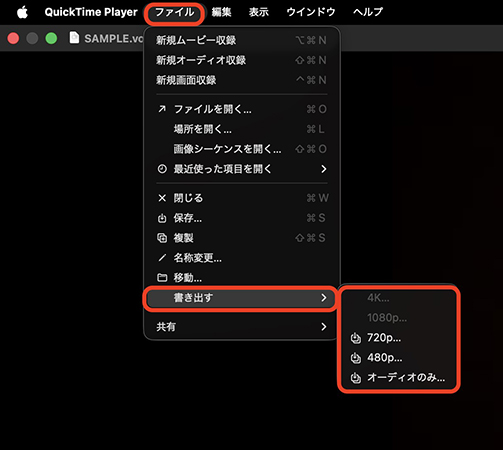503x450 pixels.
Task: Open the 書き出す submenu
Action: [240, 298]
